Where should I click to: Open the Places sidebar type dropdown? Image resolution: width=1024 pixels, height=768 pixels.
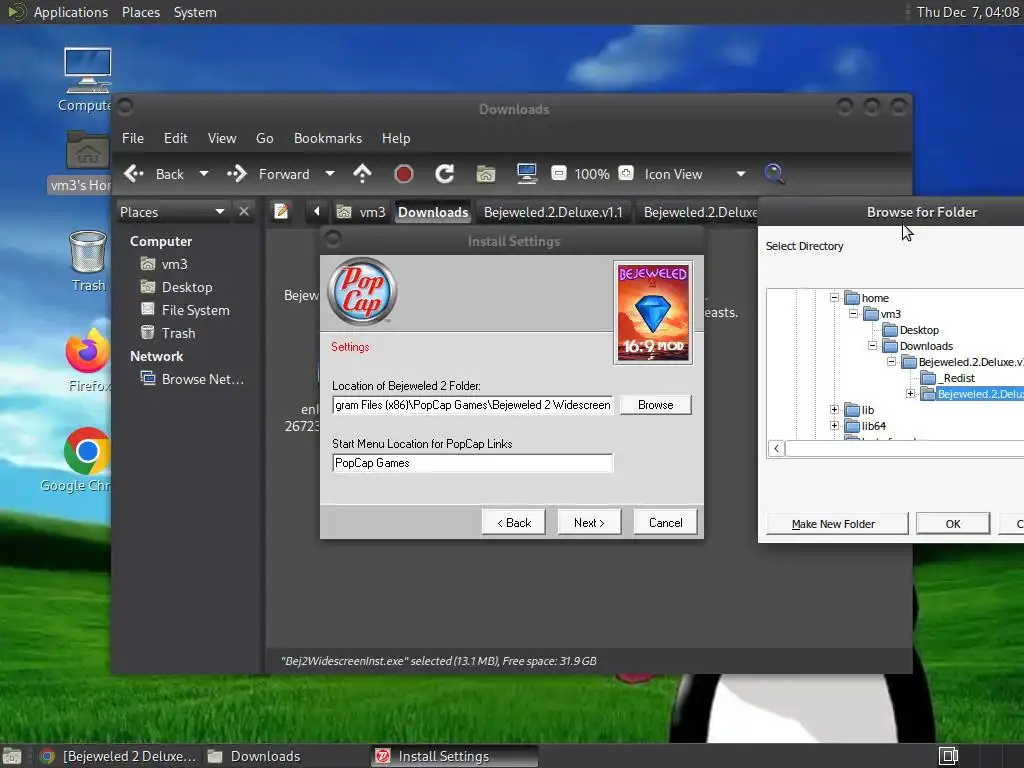(219, 212)
